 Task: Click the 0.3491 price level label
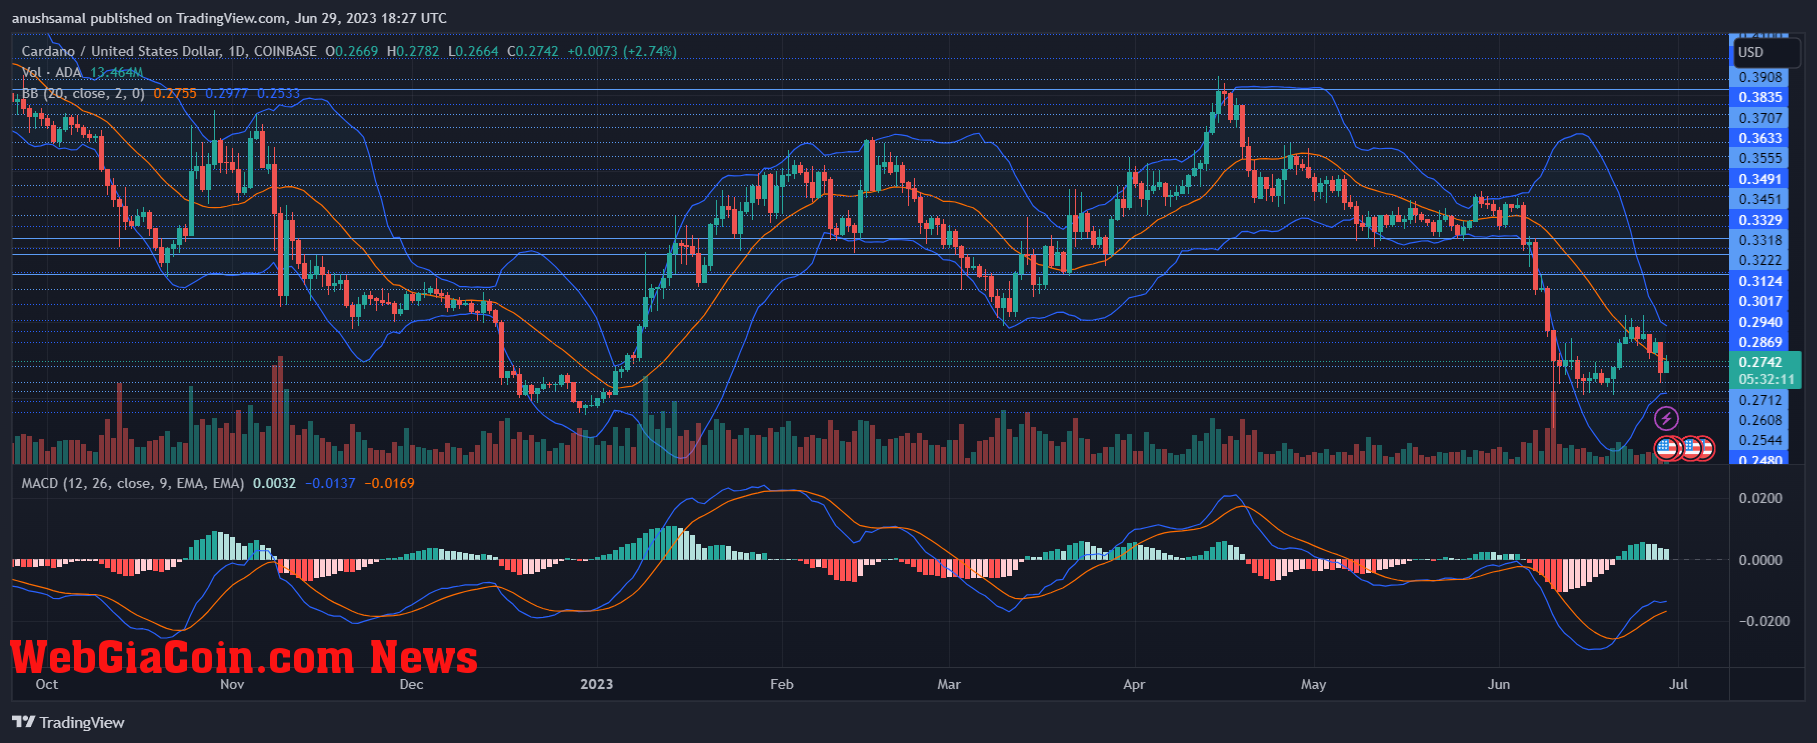(x=1760, y=179)
